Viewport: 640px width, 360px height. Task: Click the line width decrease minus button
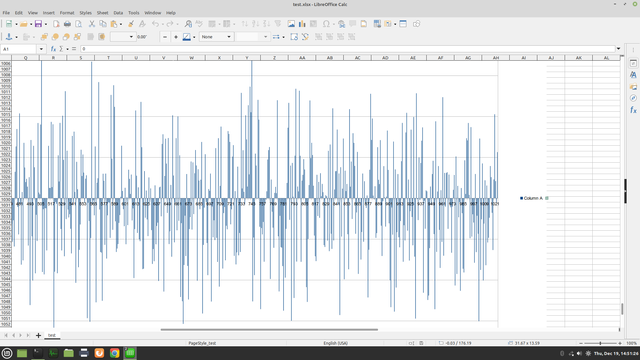click(x=165, y=37)
